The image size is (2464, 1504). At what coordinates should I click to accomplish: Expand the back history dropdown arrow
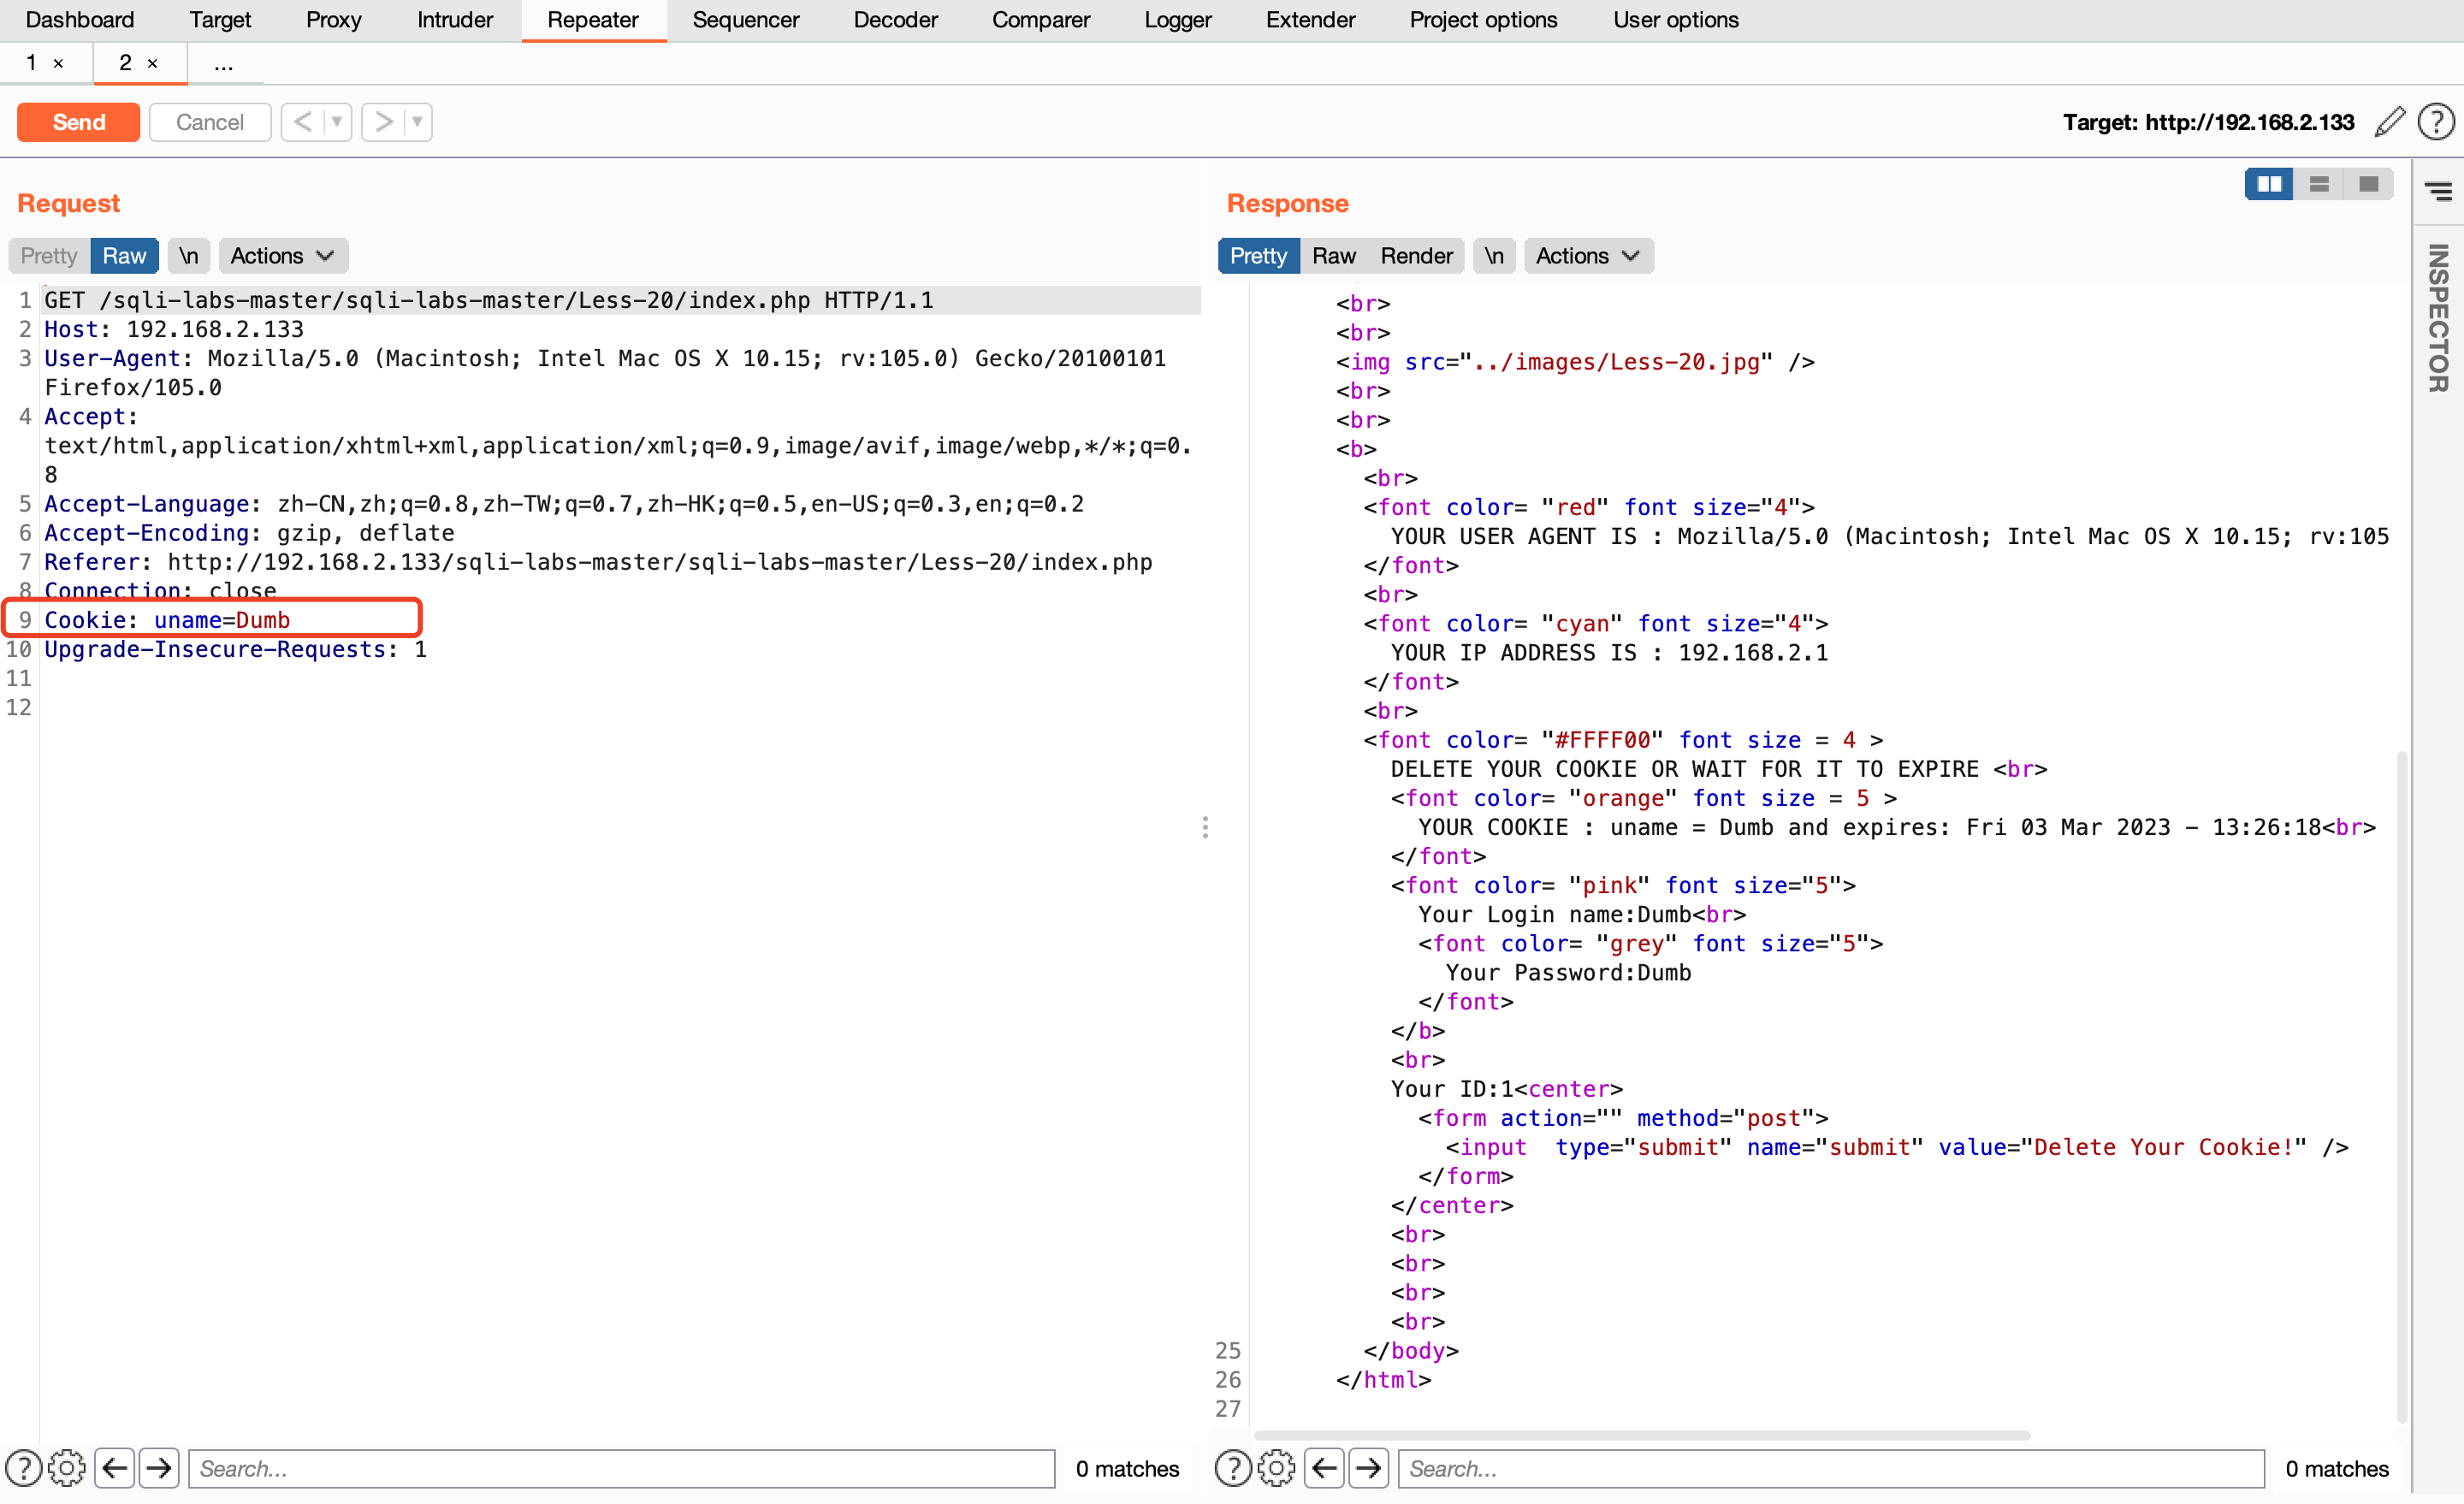click(337, 122)
